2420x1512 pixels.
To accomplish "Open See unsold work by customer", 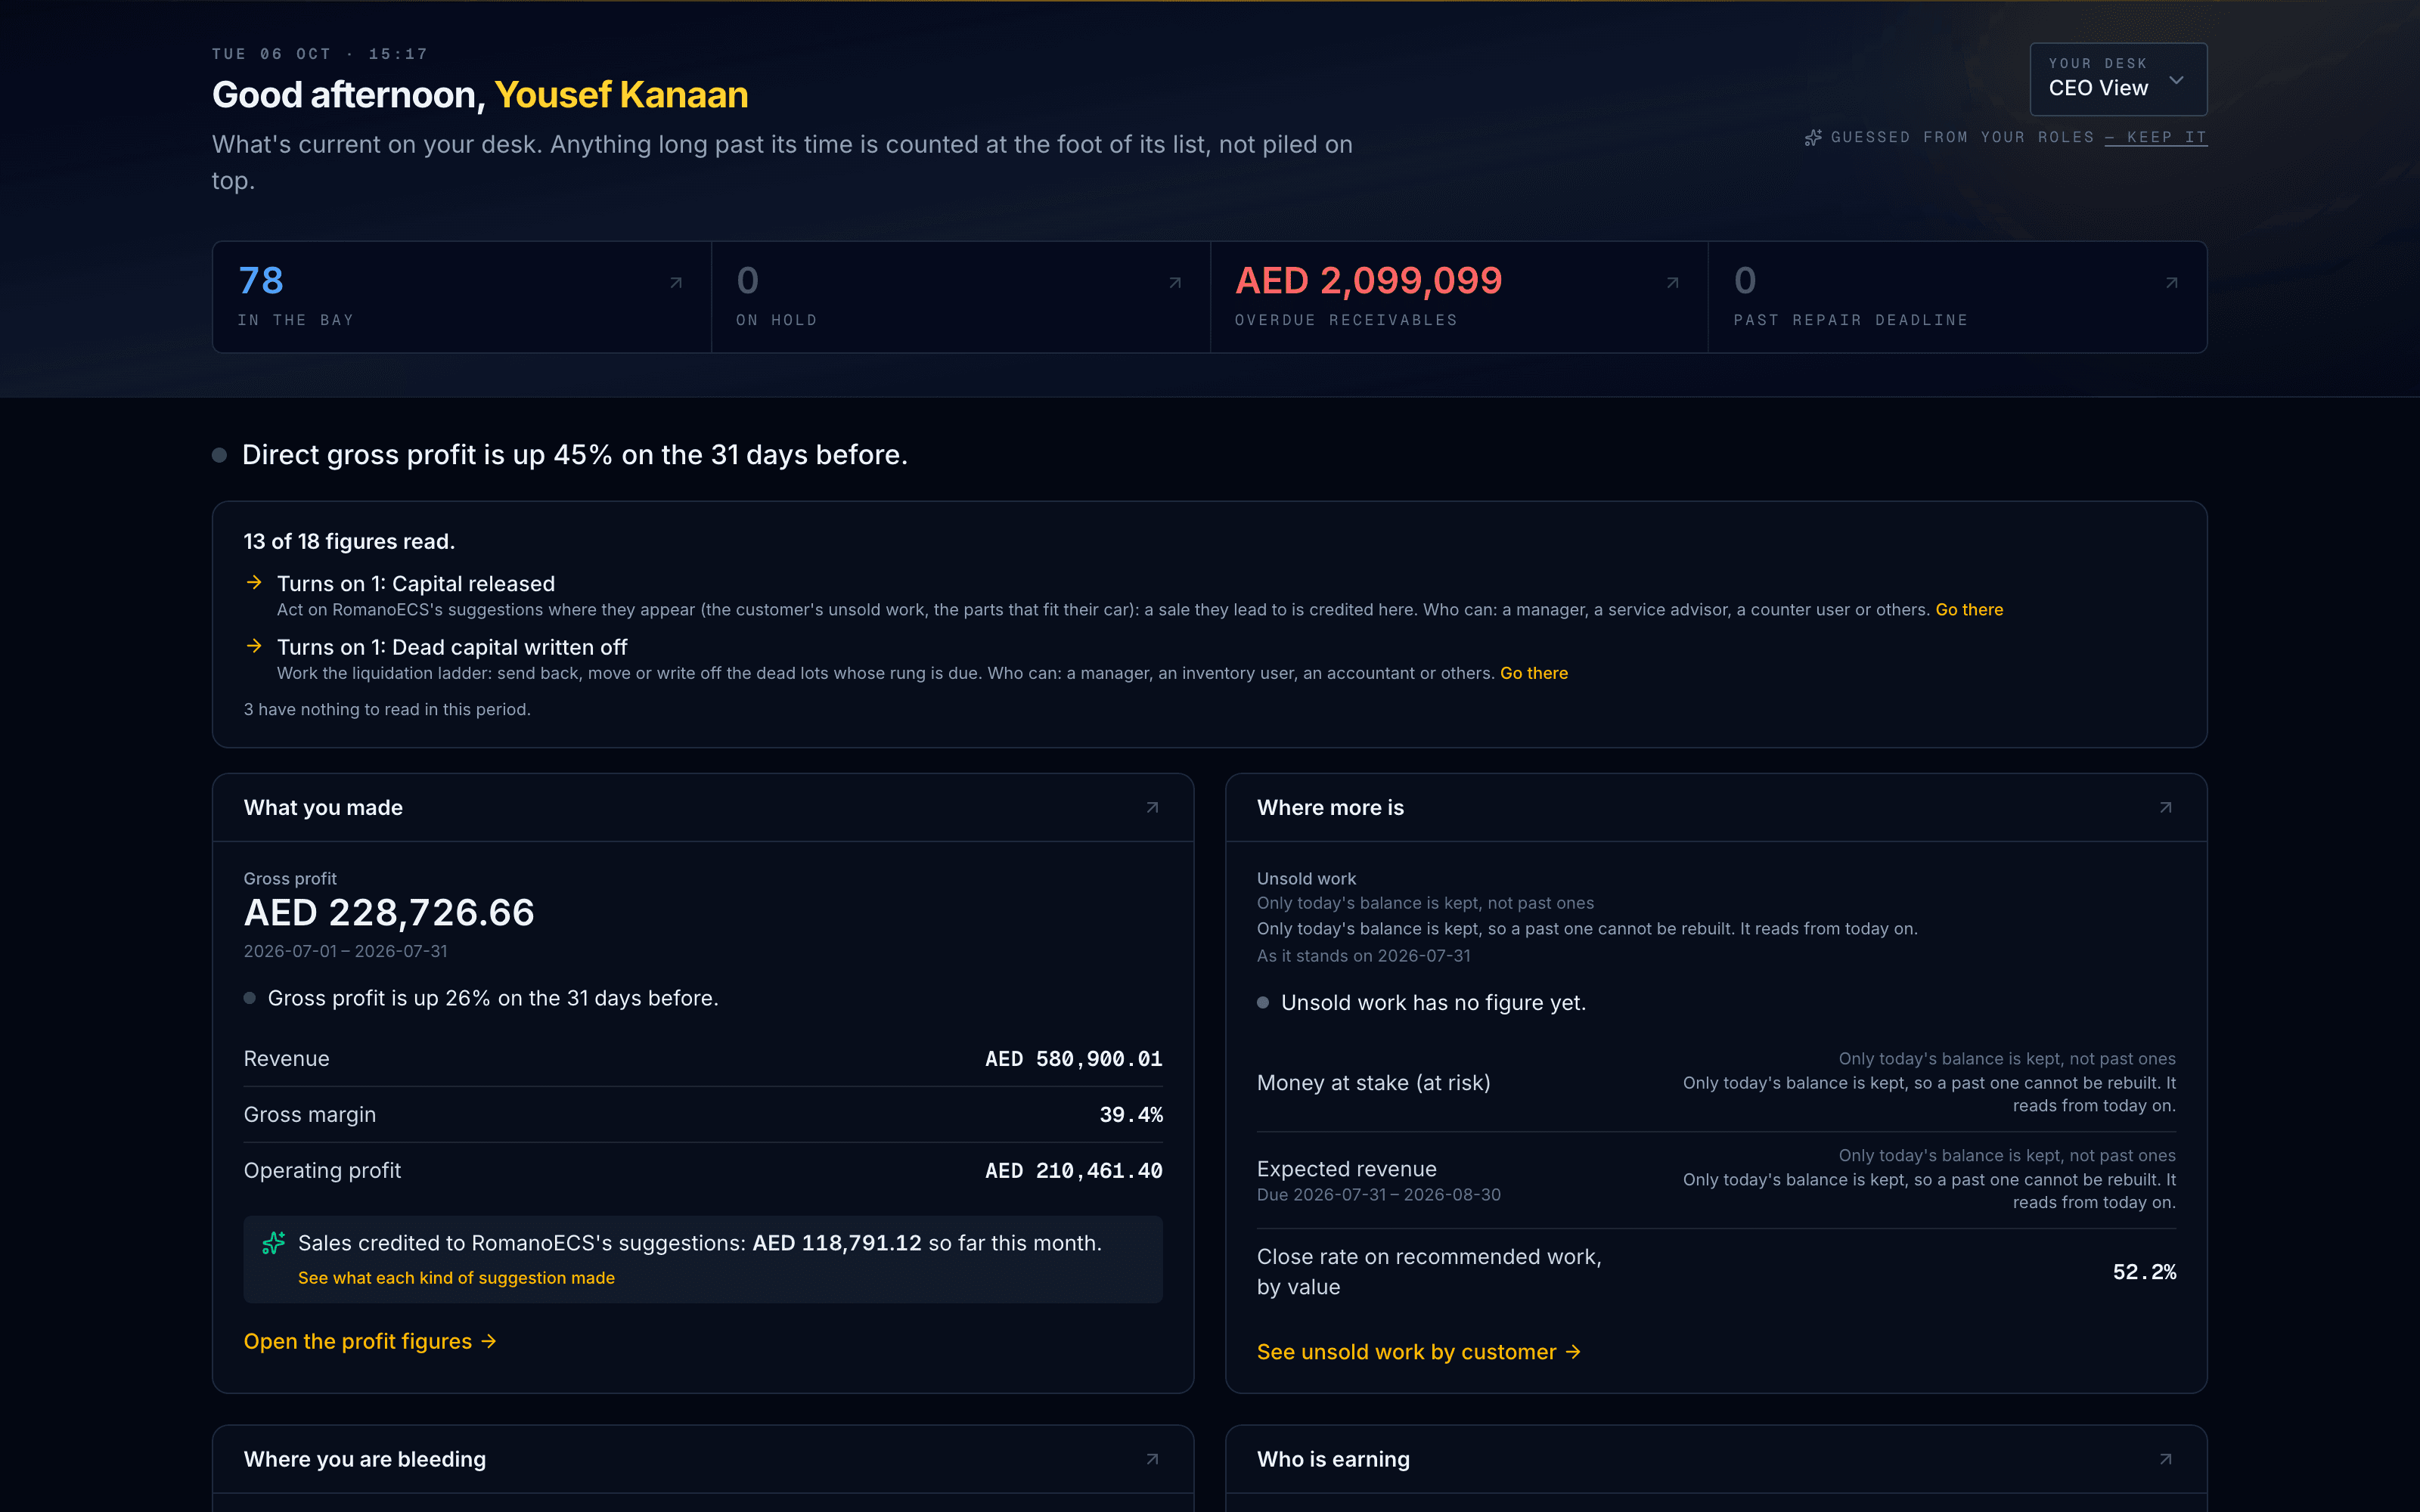I will pyautogui.click(x=1419, y=1352).
